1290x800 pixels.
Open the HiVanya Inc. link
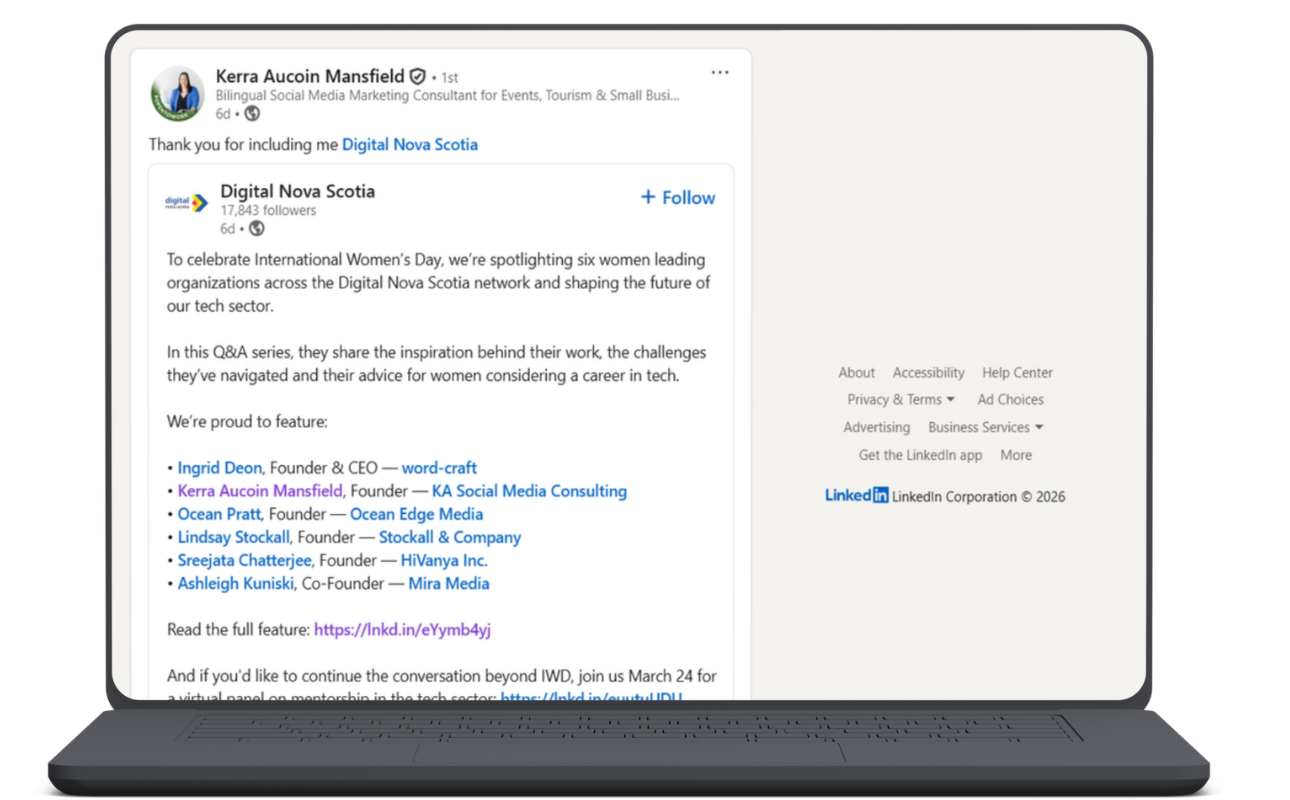(x=444, y=560)
